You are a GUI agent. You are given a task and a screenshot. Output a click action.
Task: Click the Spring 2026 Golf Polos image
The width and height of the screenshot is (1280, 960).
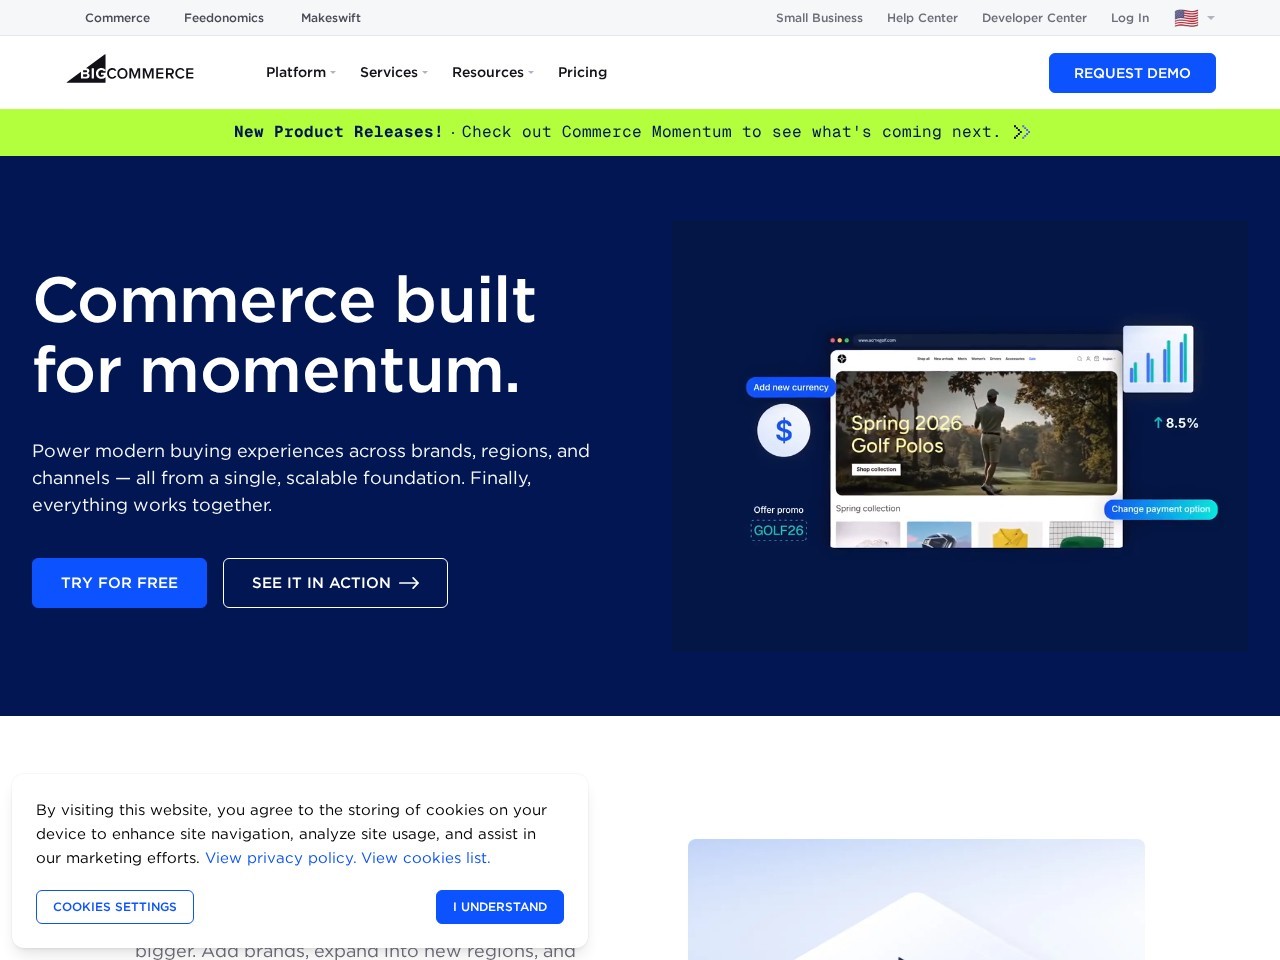point(976,433)
